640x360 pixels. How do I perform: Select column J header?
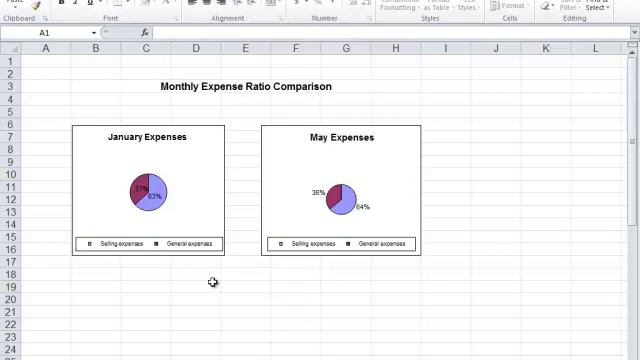[496, 49]
